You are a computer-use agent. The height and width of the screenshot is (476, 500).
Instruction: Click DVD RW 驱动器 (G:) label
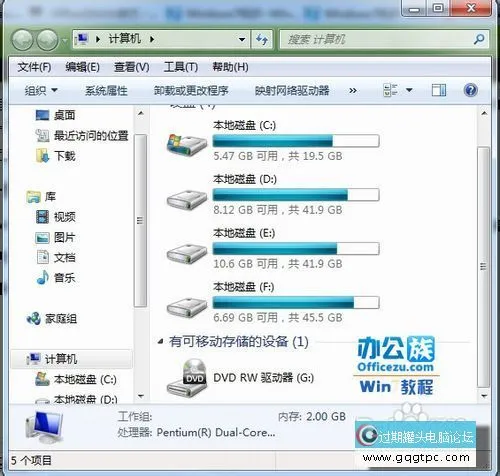(264, 378)
